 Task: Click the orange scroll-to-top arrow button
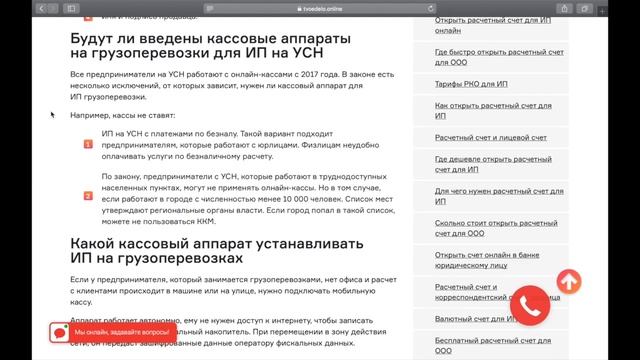pyautogui.click(x=569, y=282)
